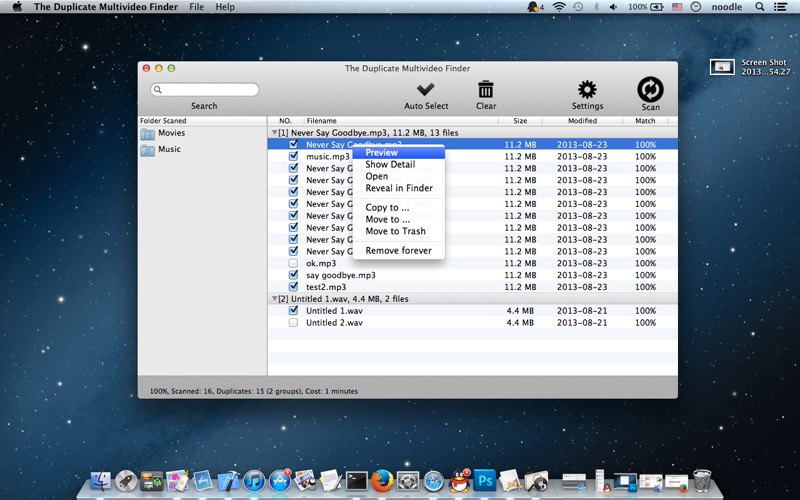Select Reveal in Finder menu entry

[398, 188]
